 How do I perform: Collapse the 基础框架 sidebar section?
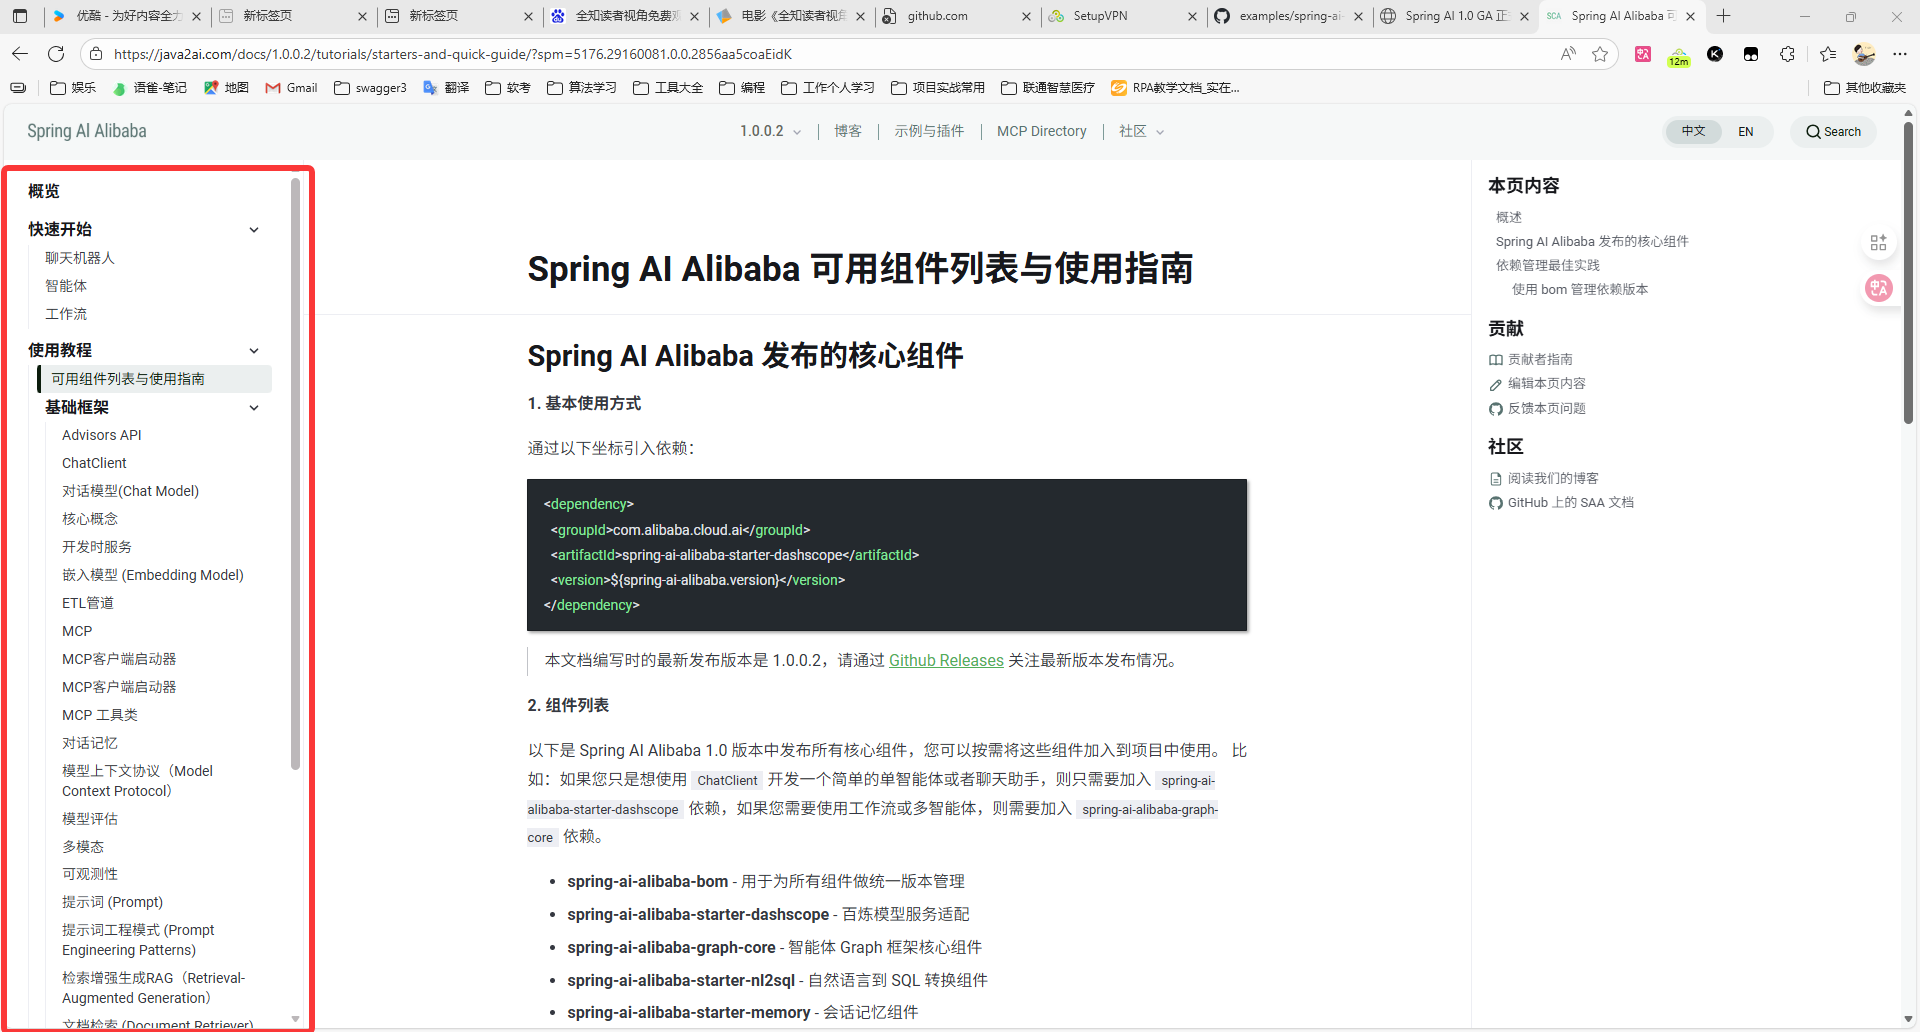254,408
